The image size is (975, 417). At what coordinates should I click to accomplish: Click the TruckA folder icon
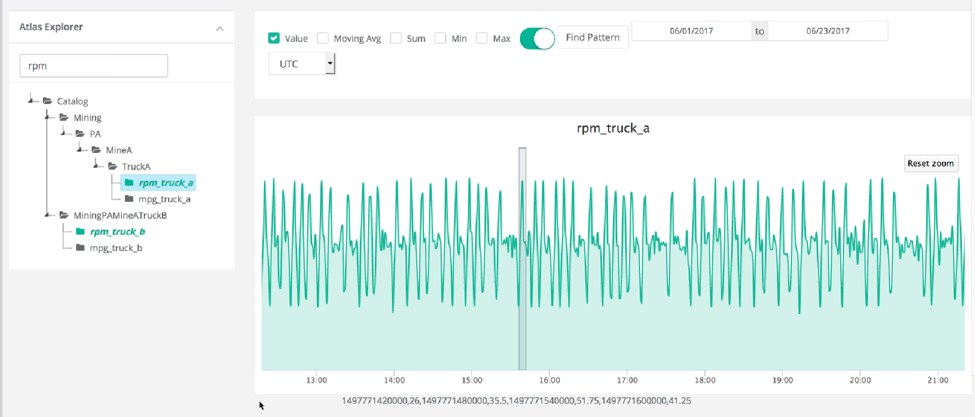pyautogui.click(x=113, y=166)
